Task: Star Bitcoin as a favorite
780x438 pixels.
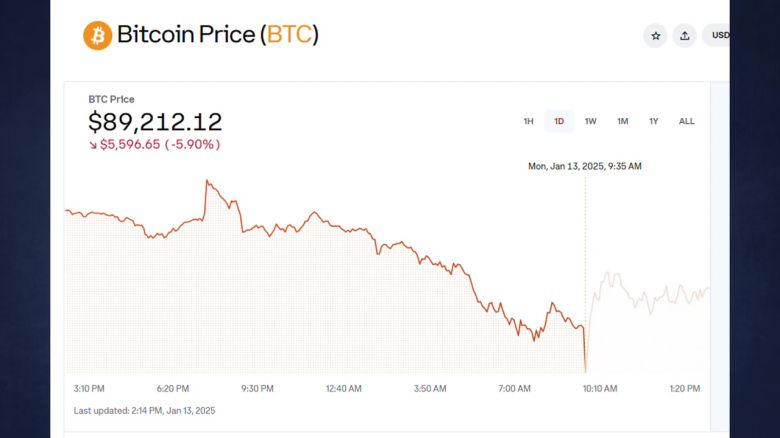Action: coord(656,36)
